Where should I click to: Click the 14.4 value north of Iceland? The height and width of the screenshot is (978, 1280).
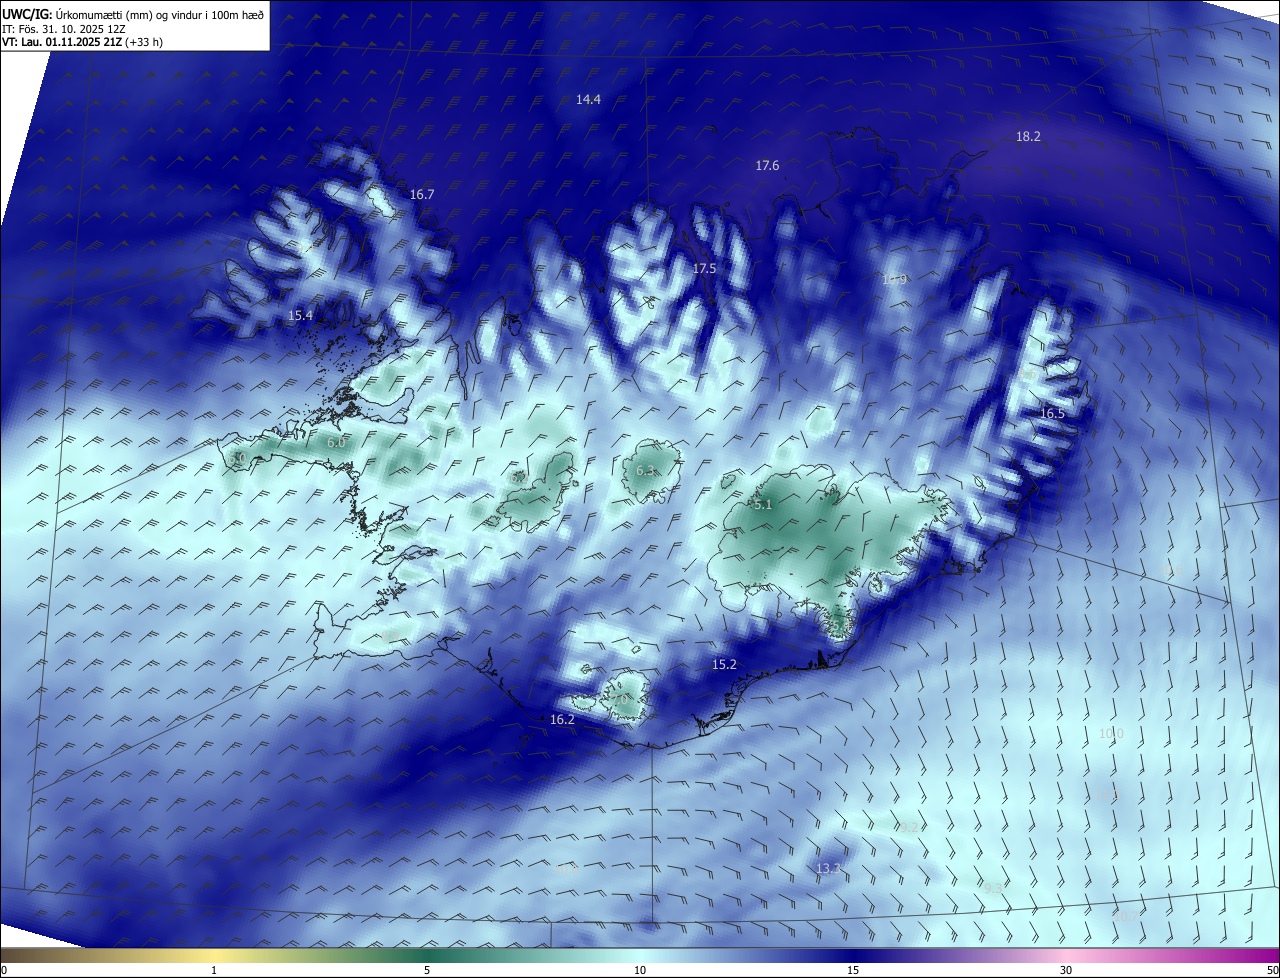[588, 99]
